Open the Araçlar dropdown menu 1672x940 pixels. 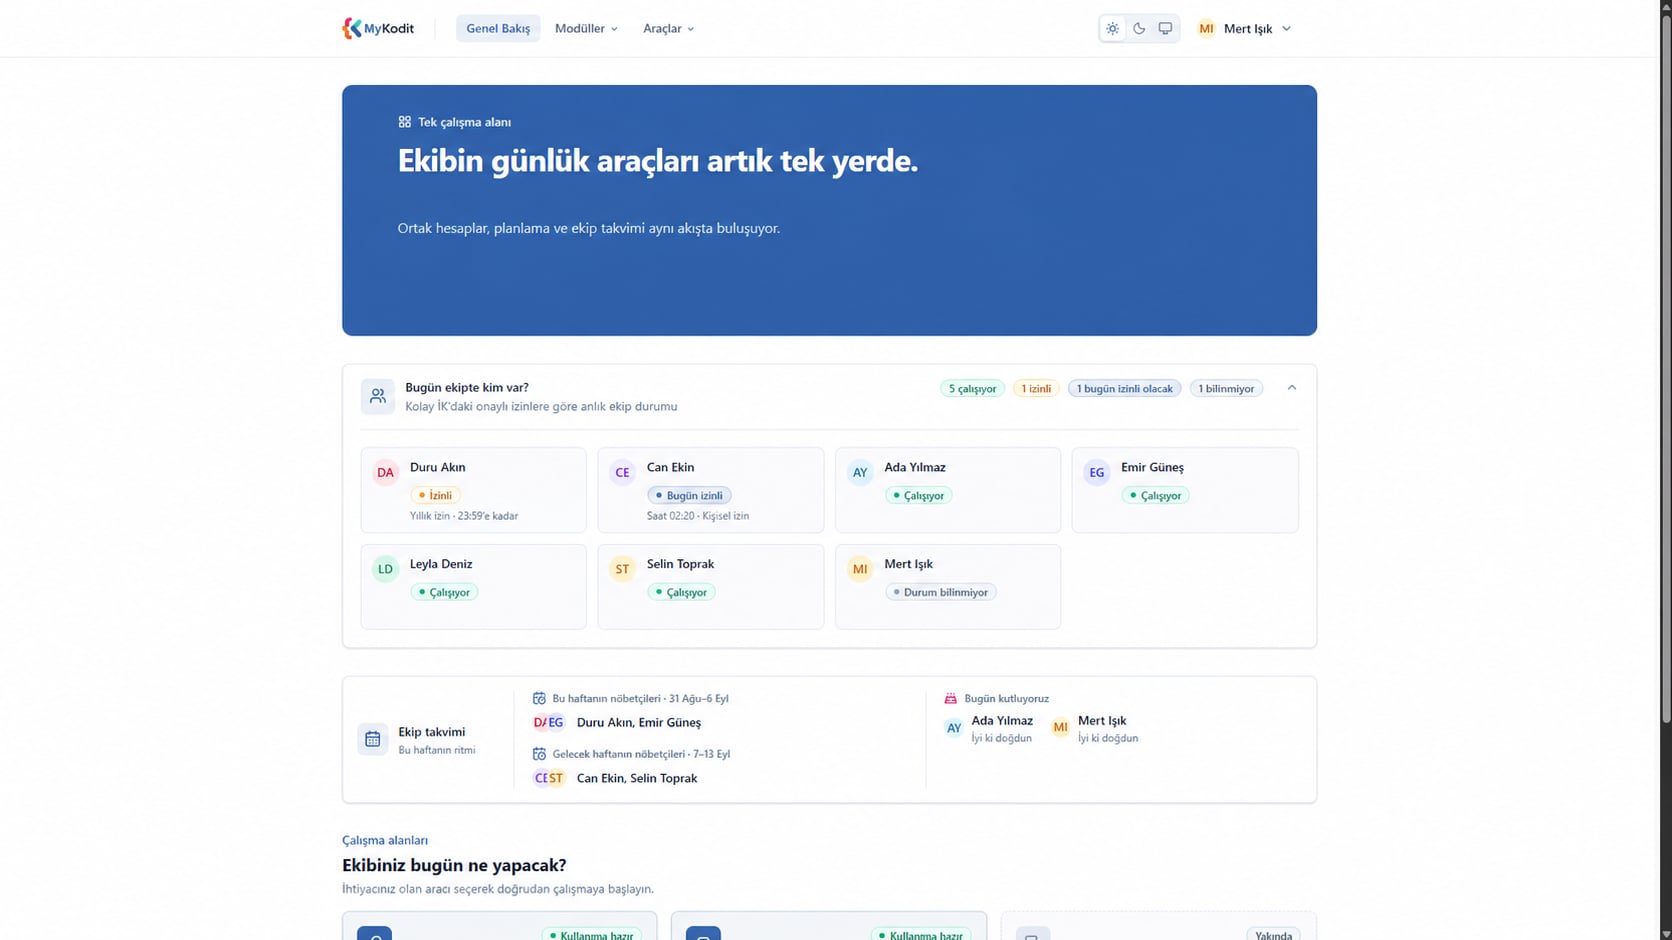668,28
